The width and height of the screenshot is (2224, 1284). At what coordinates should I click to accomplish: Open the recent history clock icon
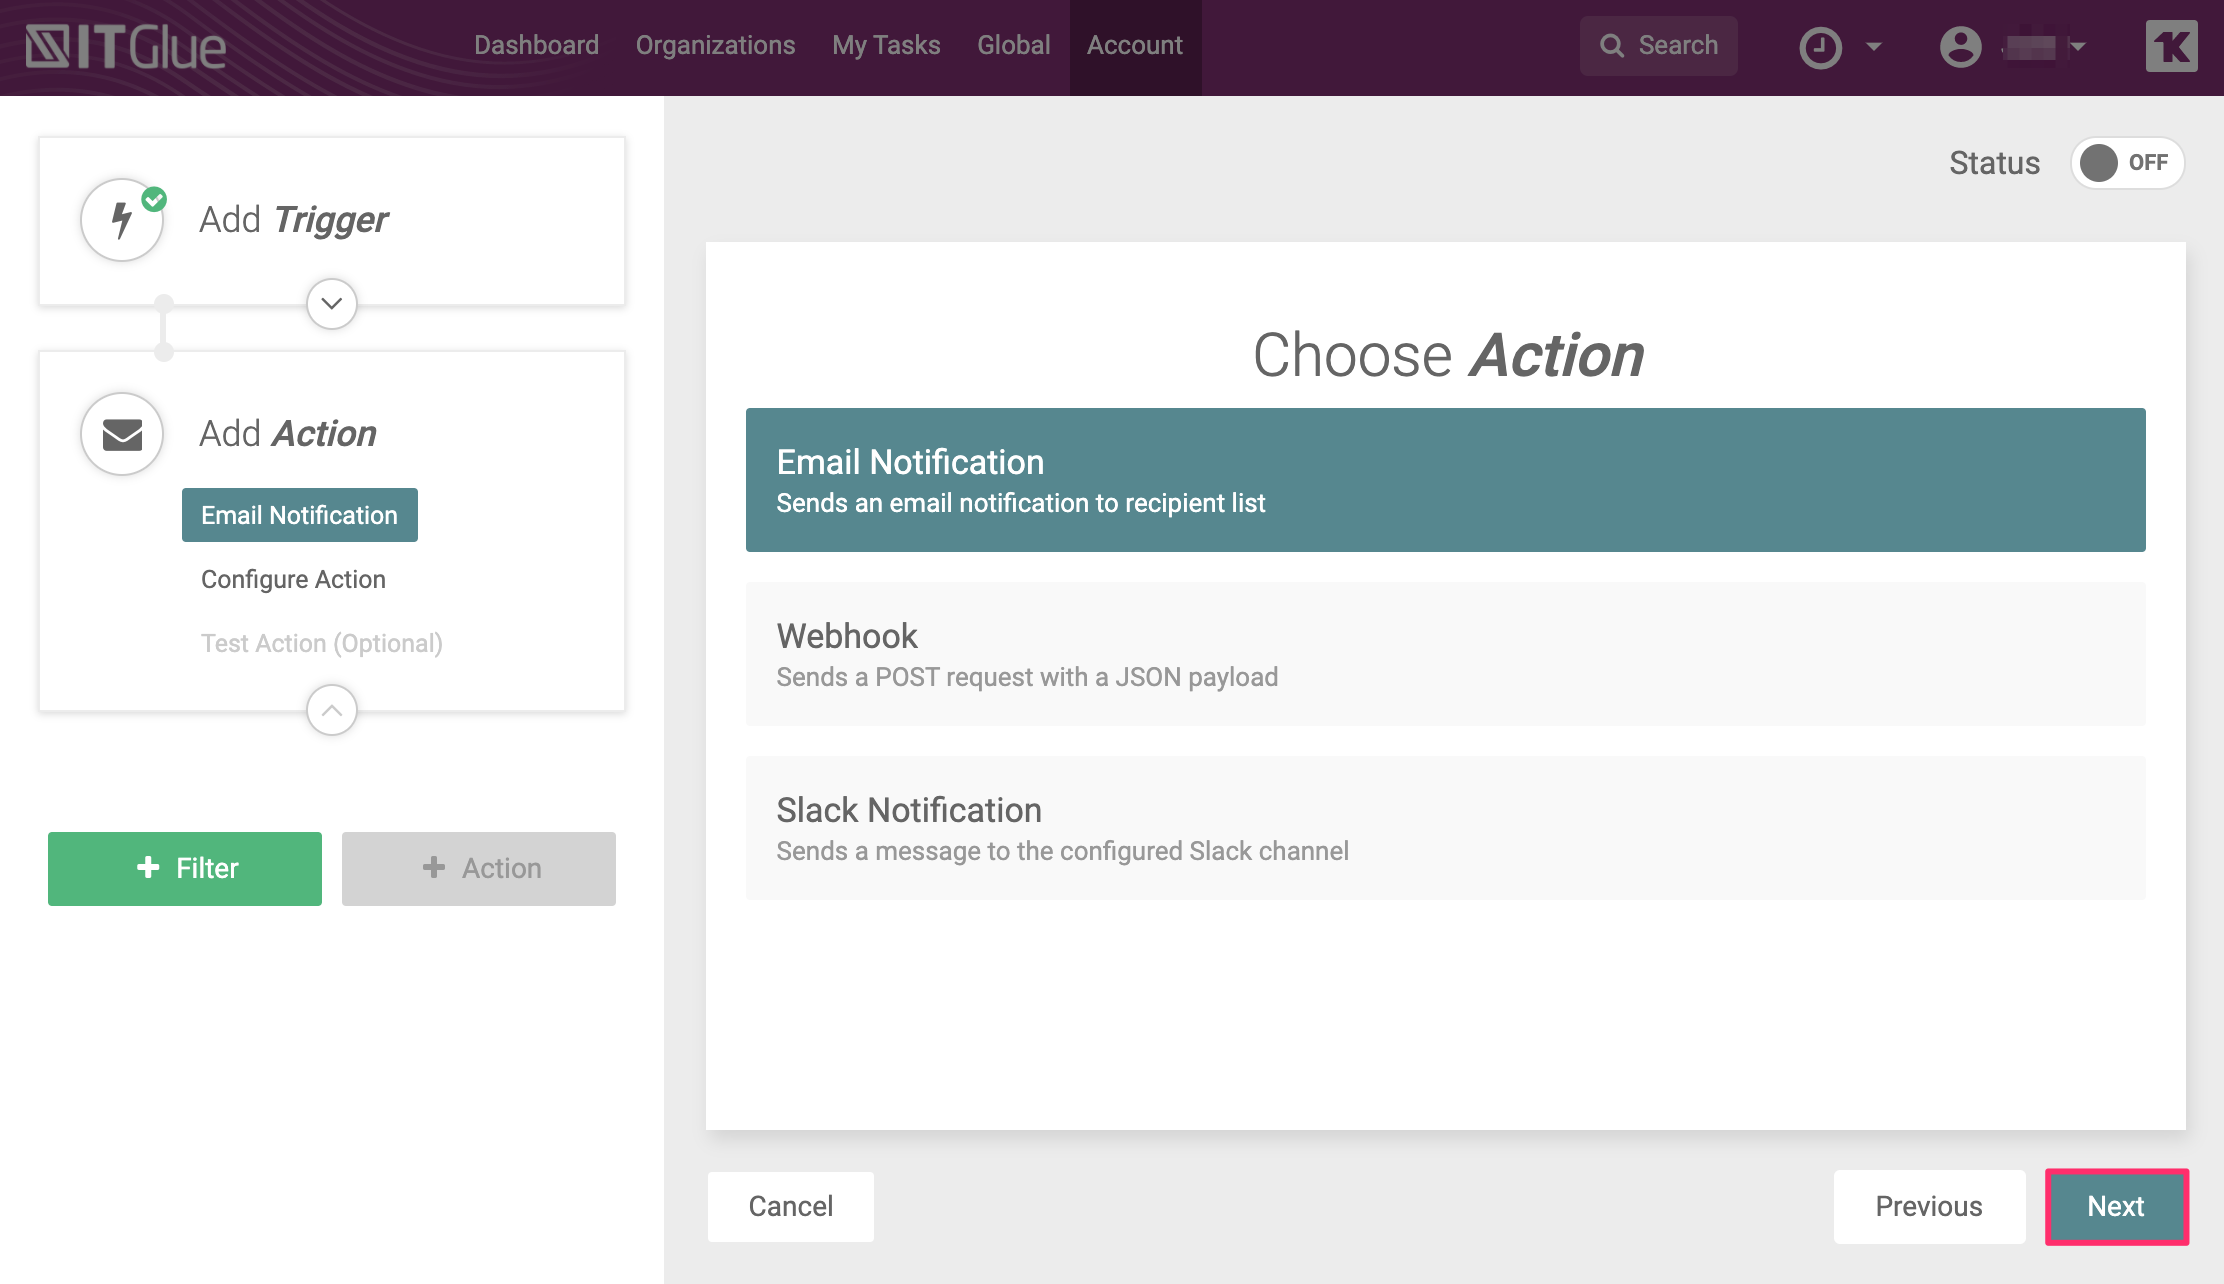click(x=1820, y=47)
